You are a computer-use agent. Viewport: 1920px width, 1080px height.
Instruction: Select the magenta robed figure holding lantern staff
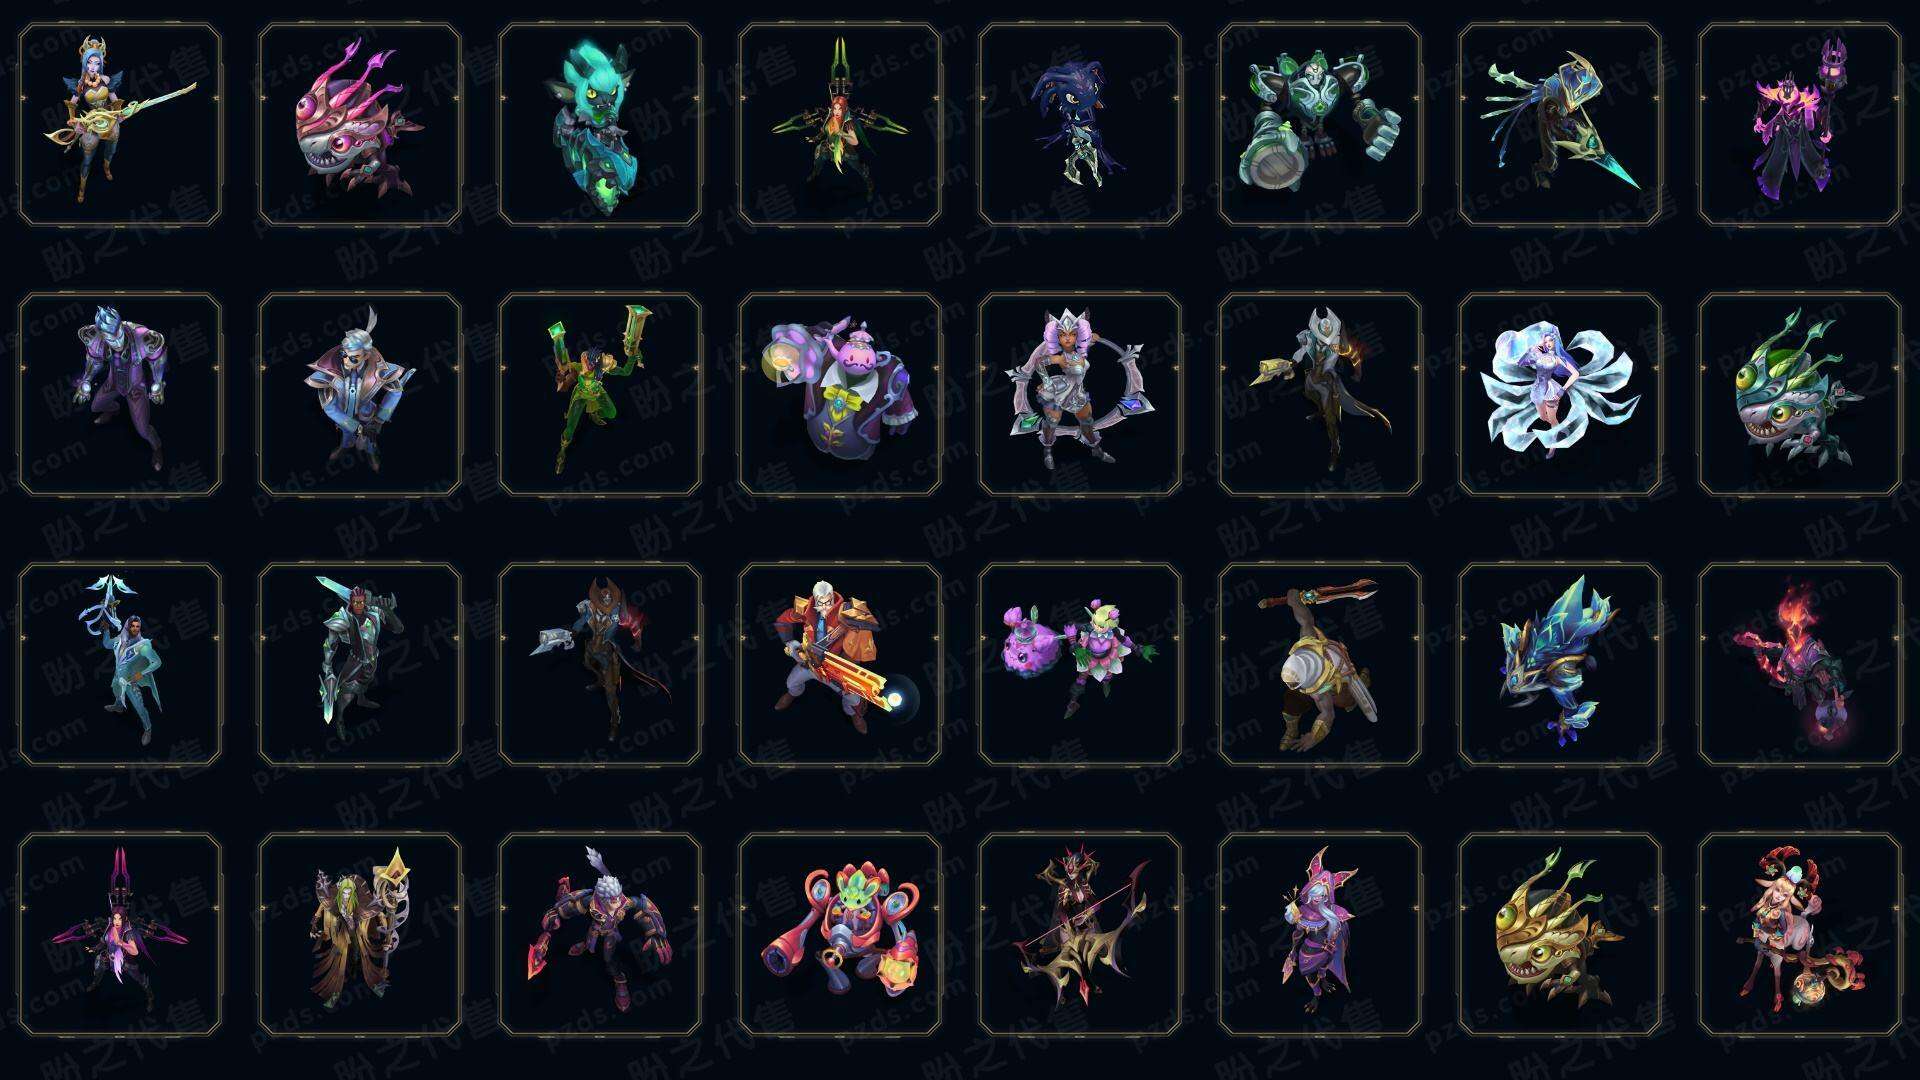click(x=1800, y=125)
